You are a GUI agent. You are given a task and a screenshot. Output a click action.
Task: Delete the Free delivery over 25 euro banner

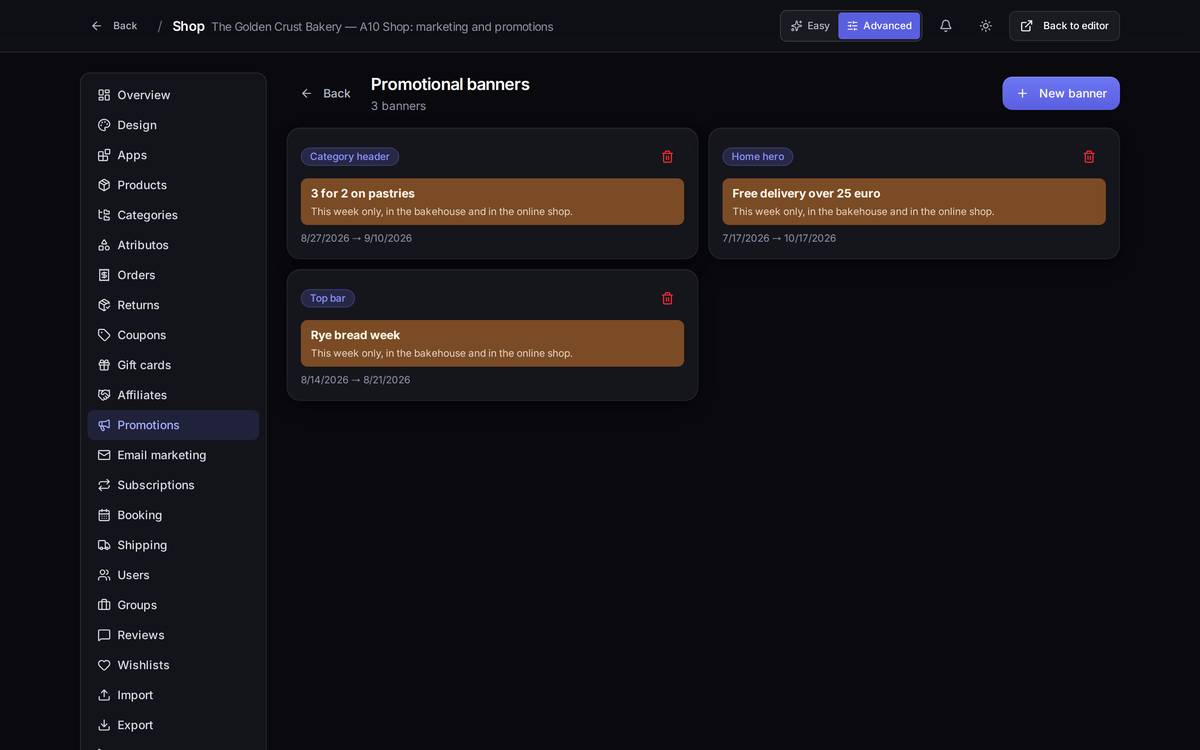(1089, 157)
